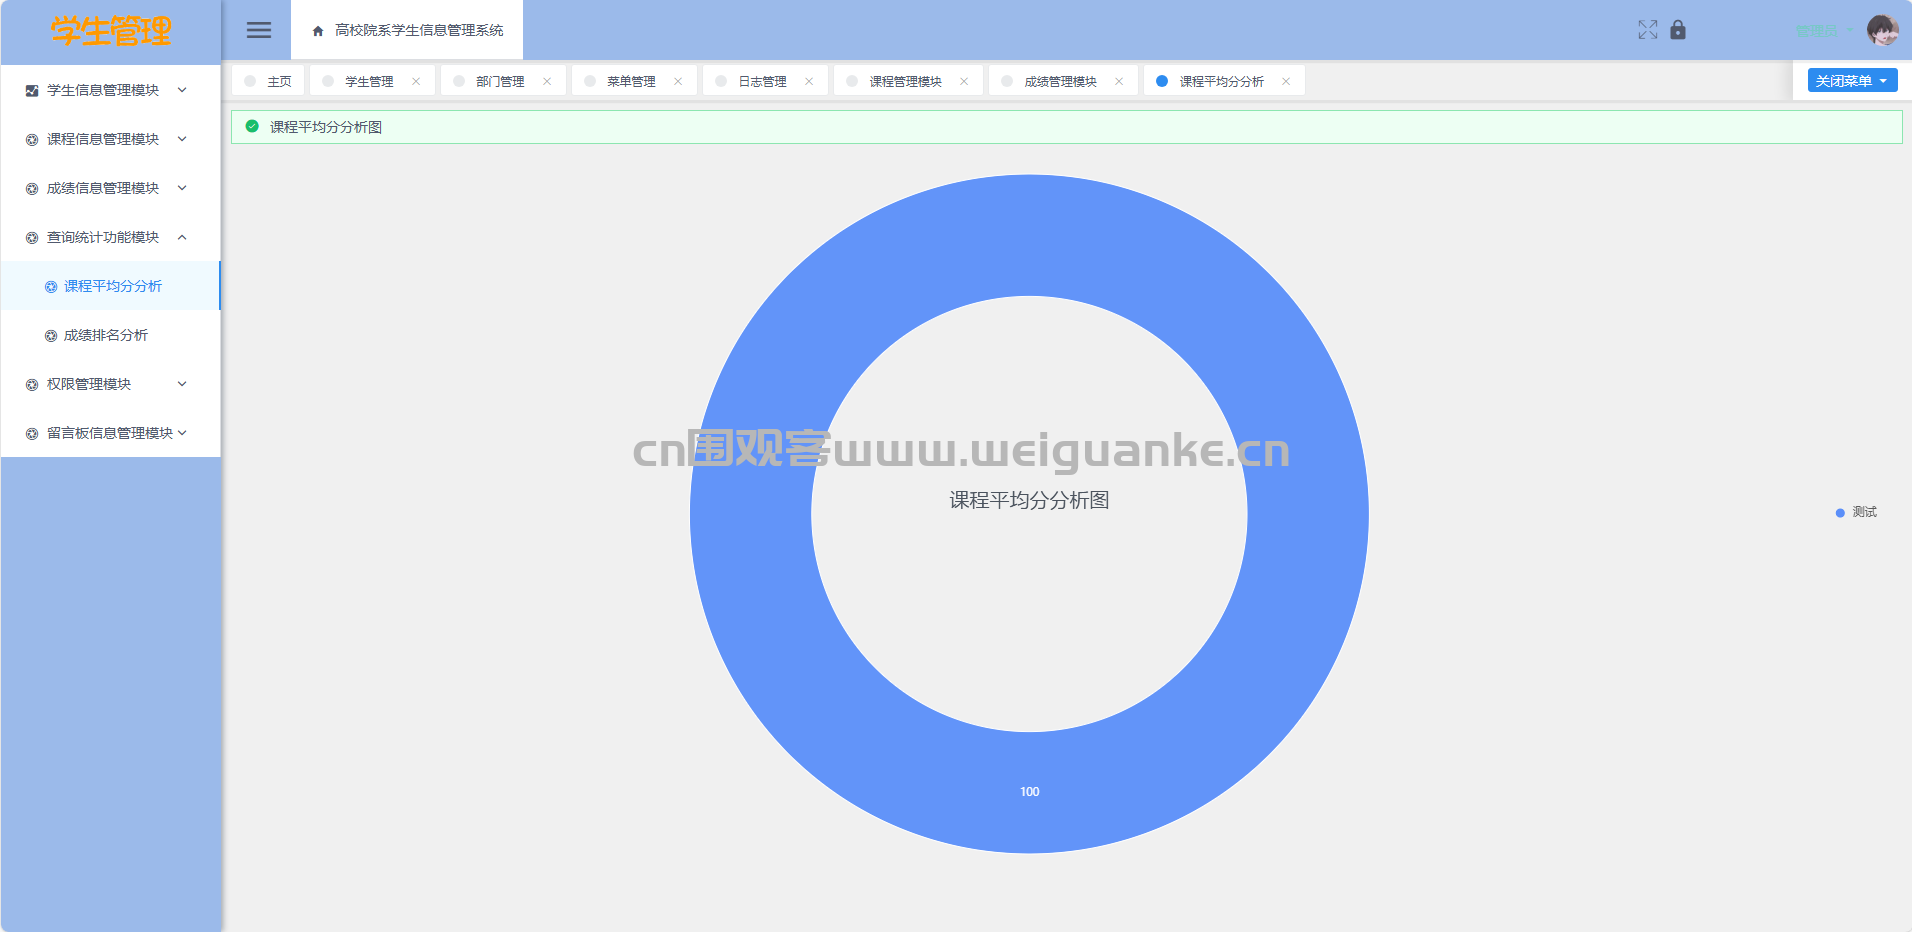Click the lock screen icon
Image resolution: width=1912 pixels, height=932 pixels.
click(x=1678, y=30)
